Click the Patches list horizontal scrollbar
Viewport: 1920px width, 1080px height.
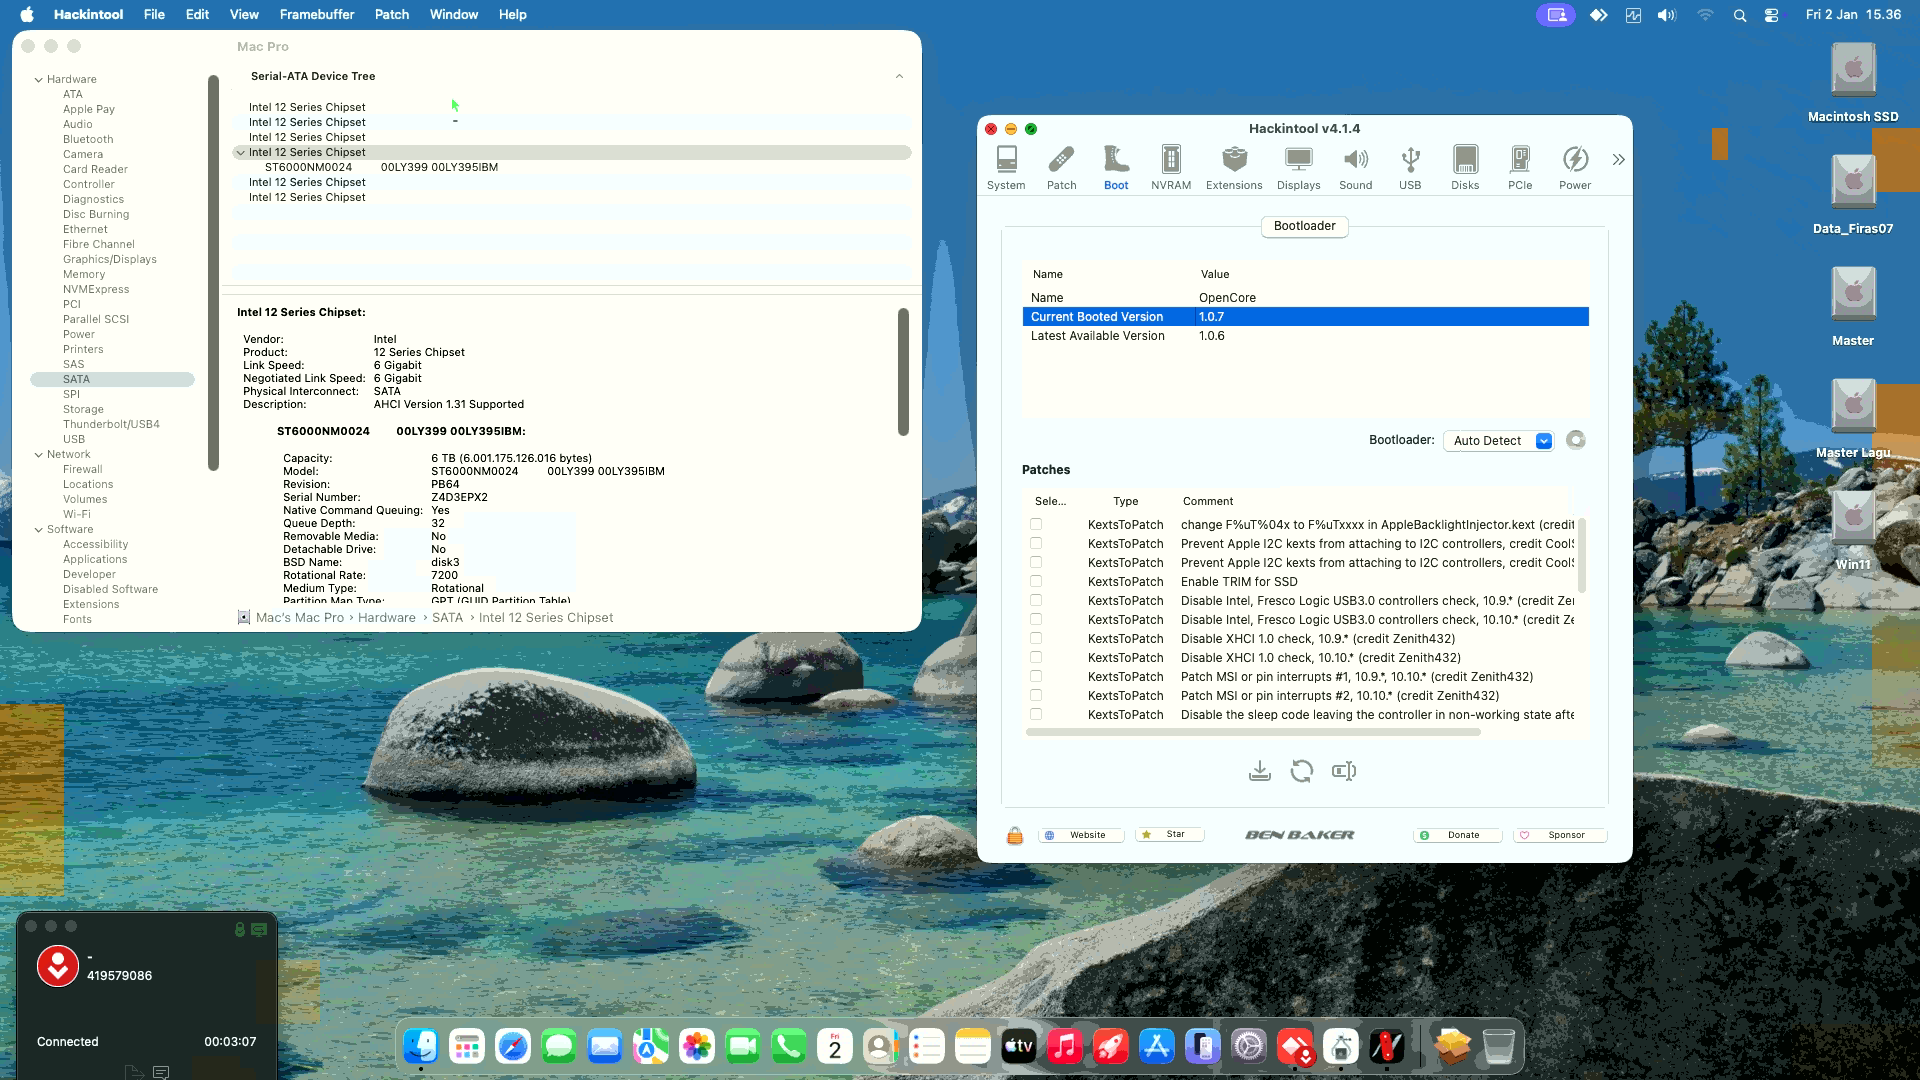1253,732
